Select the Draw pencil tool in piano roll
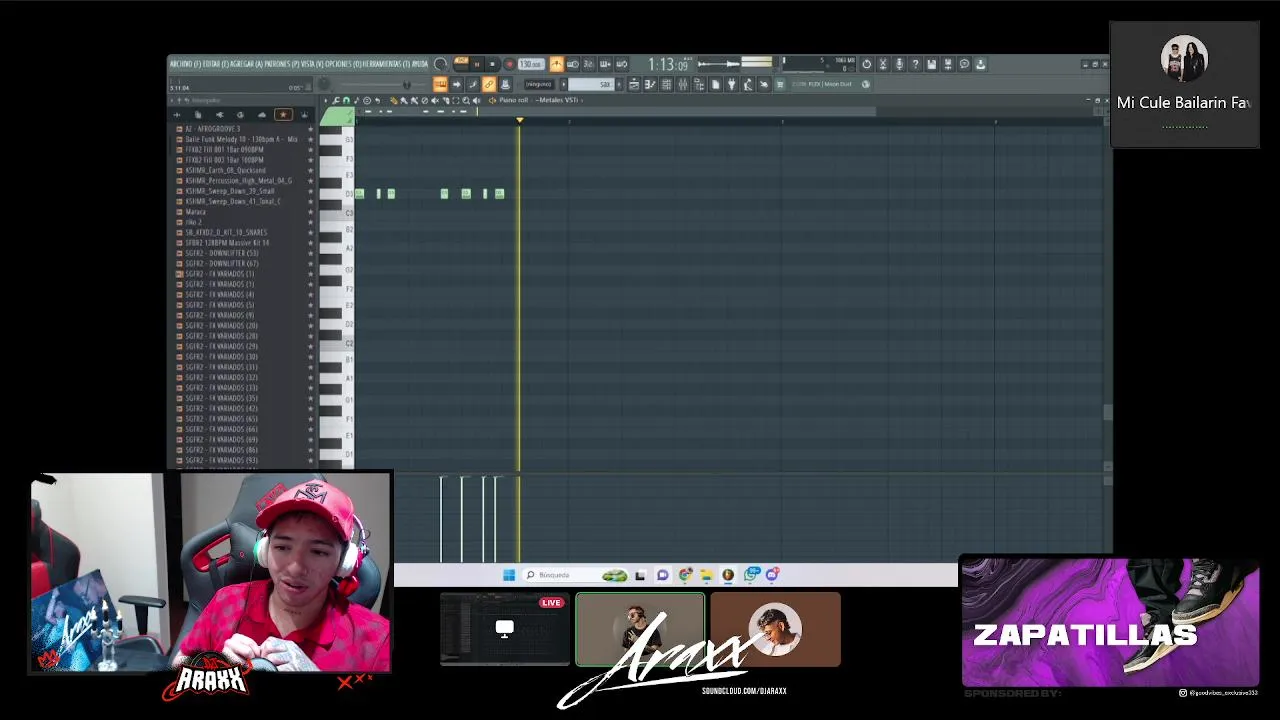 [x=394, y=100]
